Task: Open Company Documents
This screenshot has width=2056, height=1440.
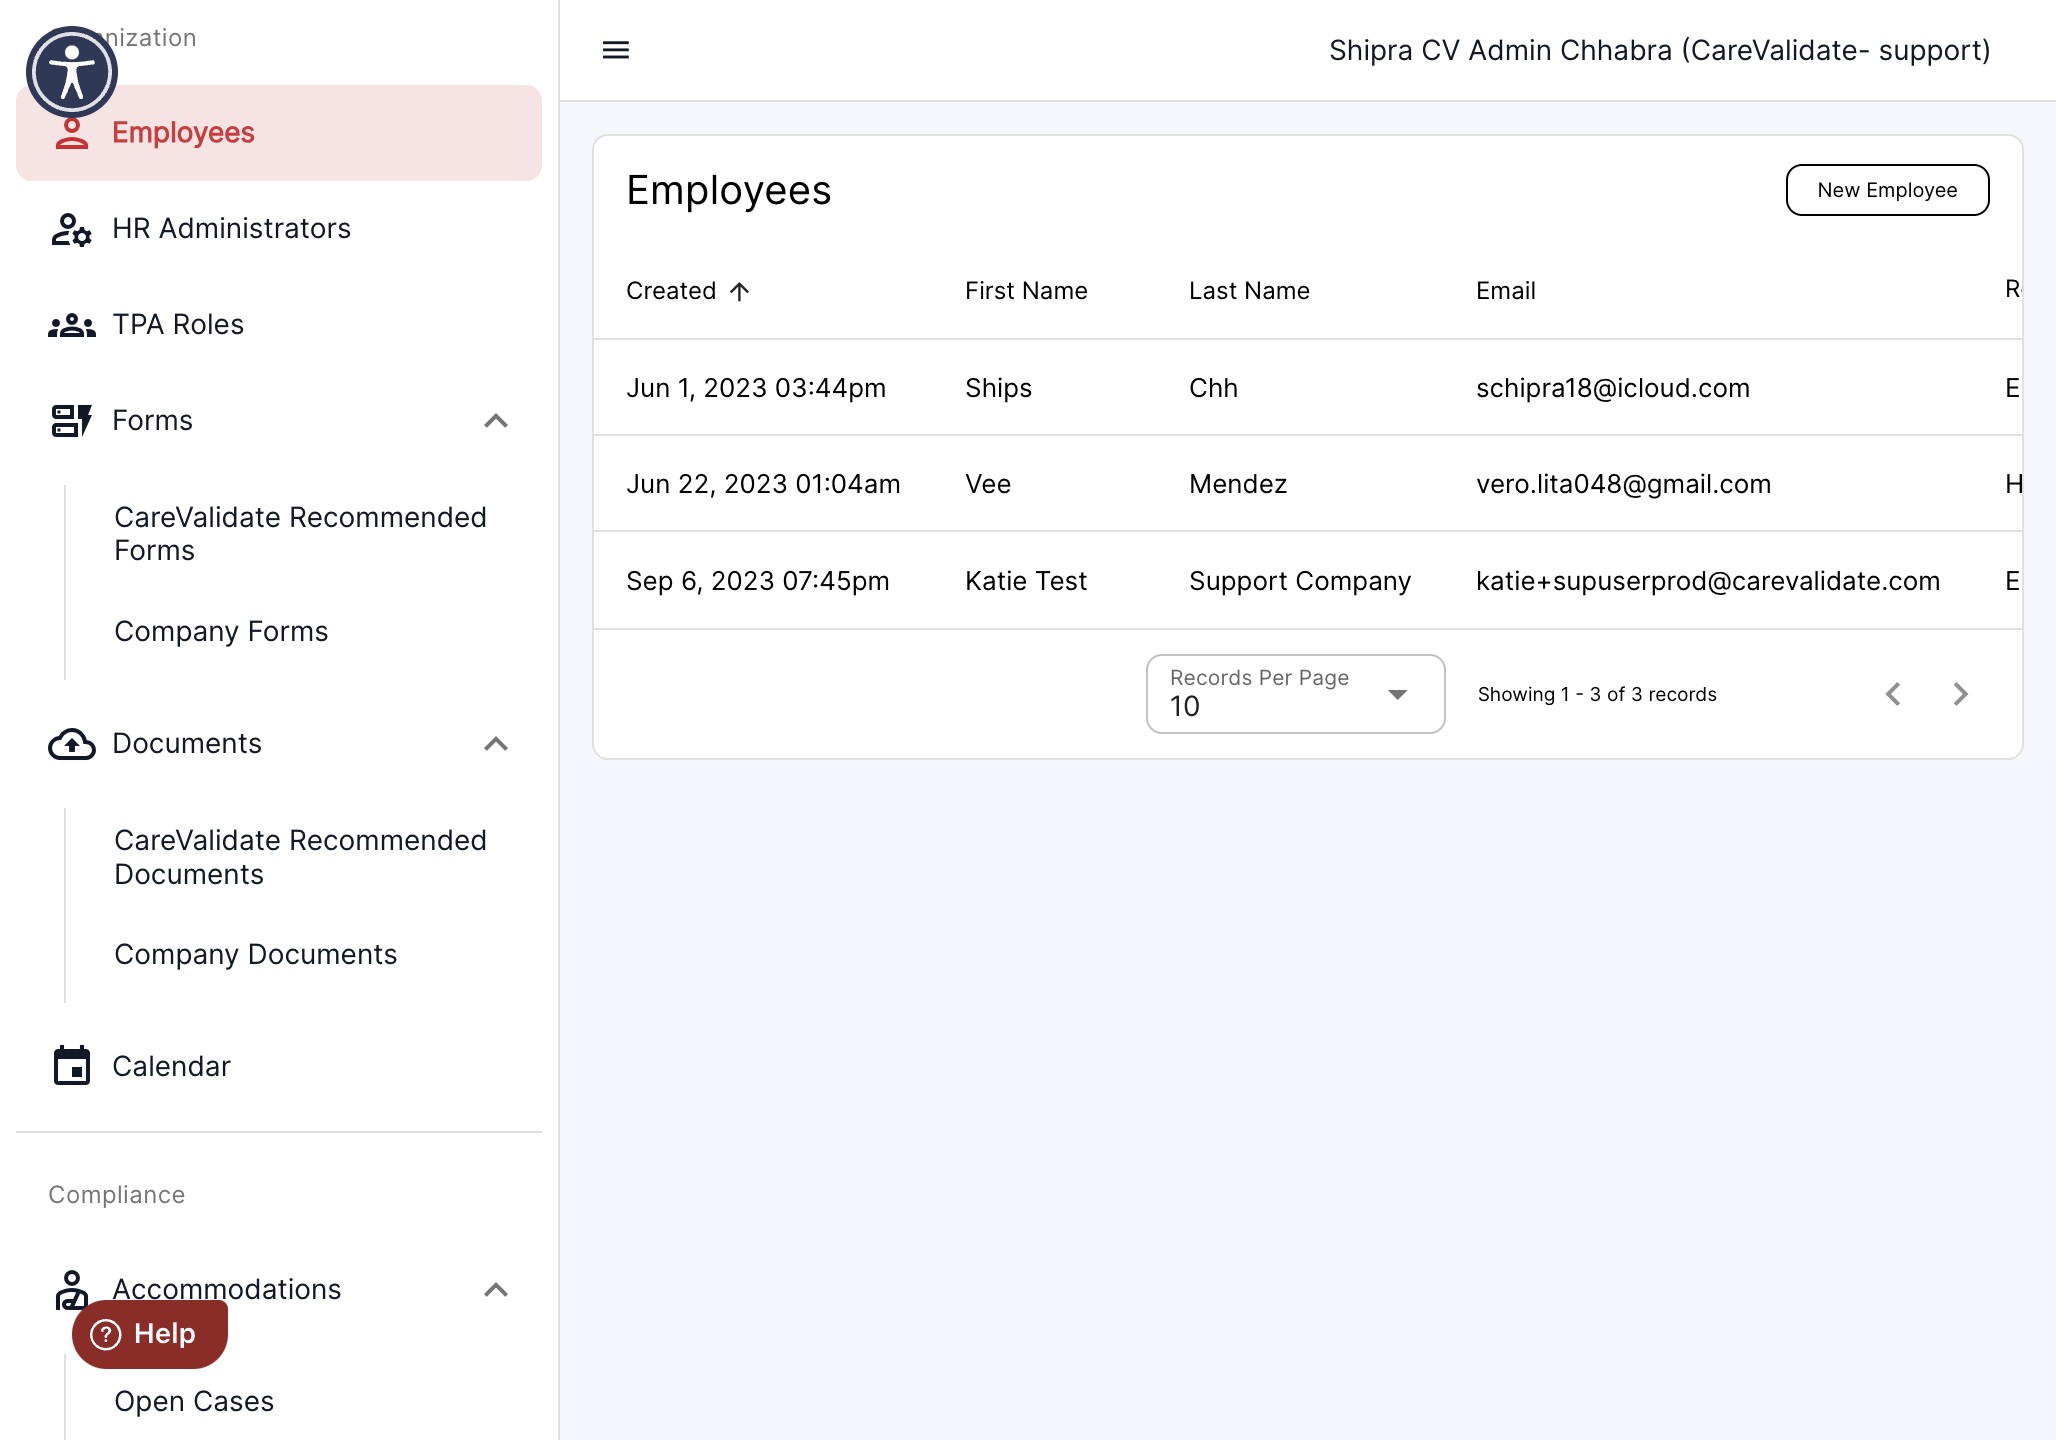Action: [x=256, y=955]
